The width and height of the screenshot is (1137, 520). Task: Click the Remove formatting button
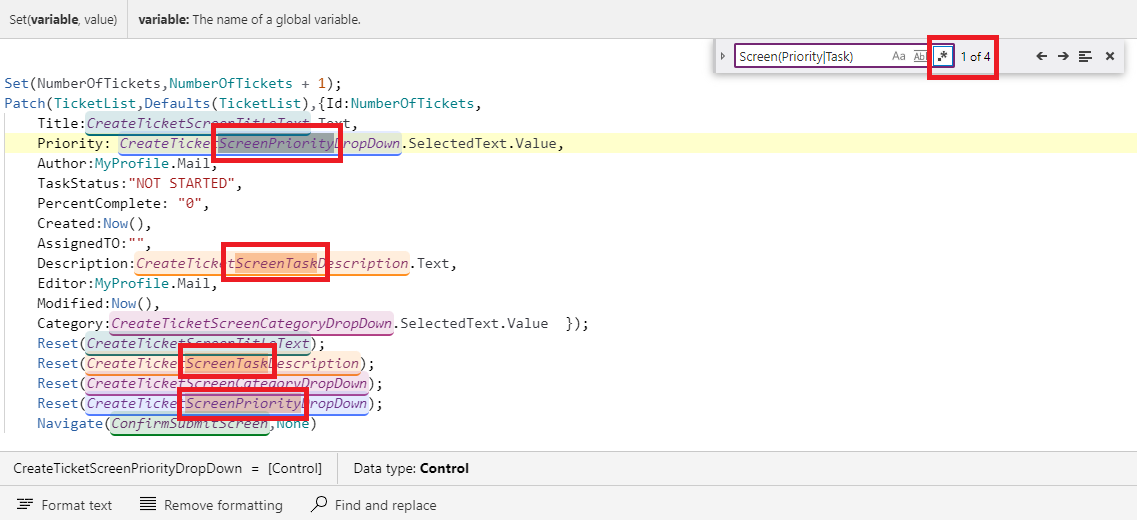tap(211, 505)
